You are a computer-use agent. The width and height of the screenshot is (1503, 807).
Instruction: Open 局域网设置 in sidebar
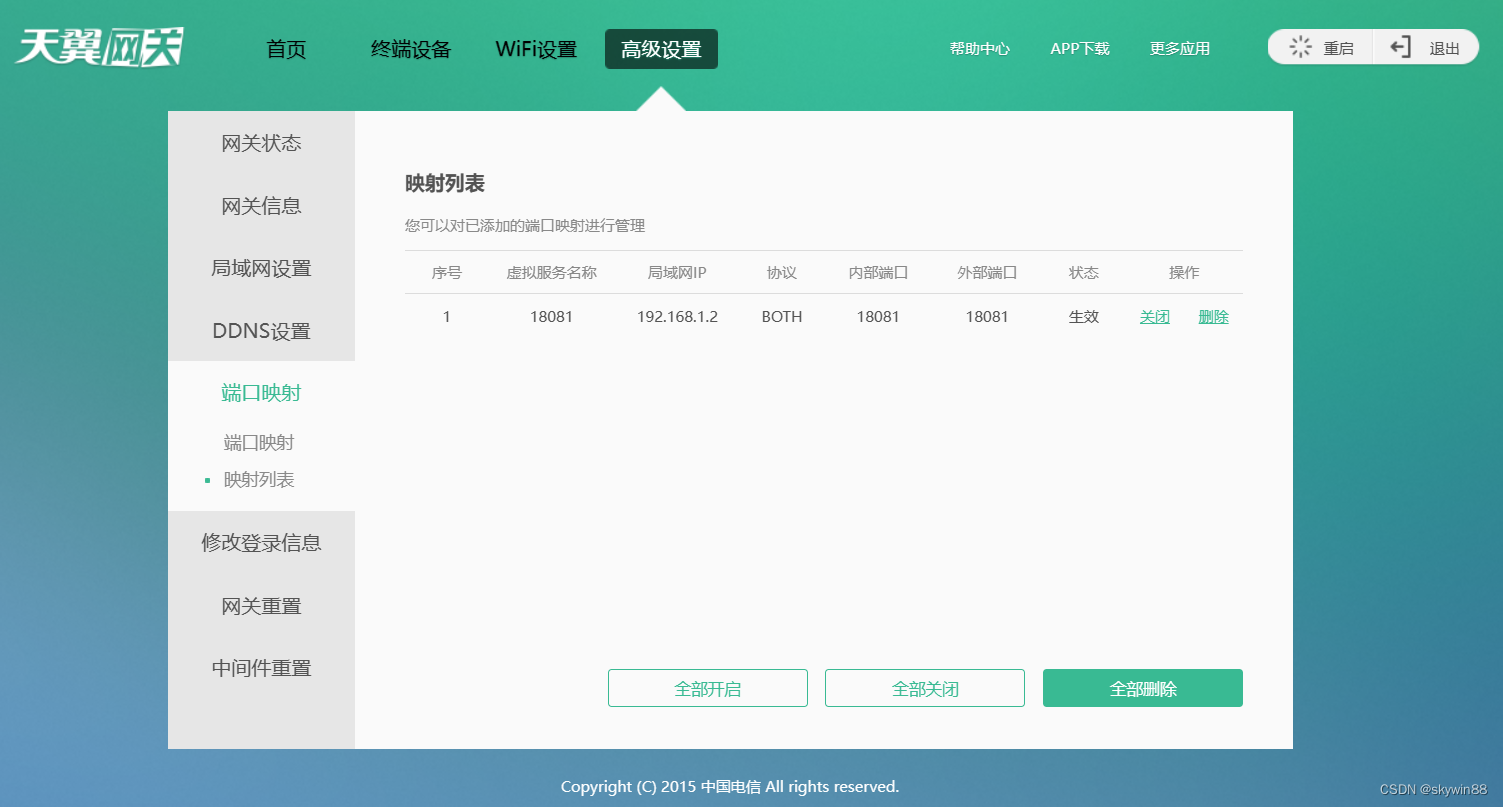261,268
